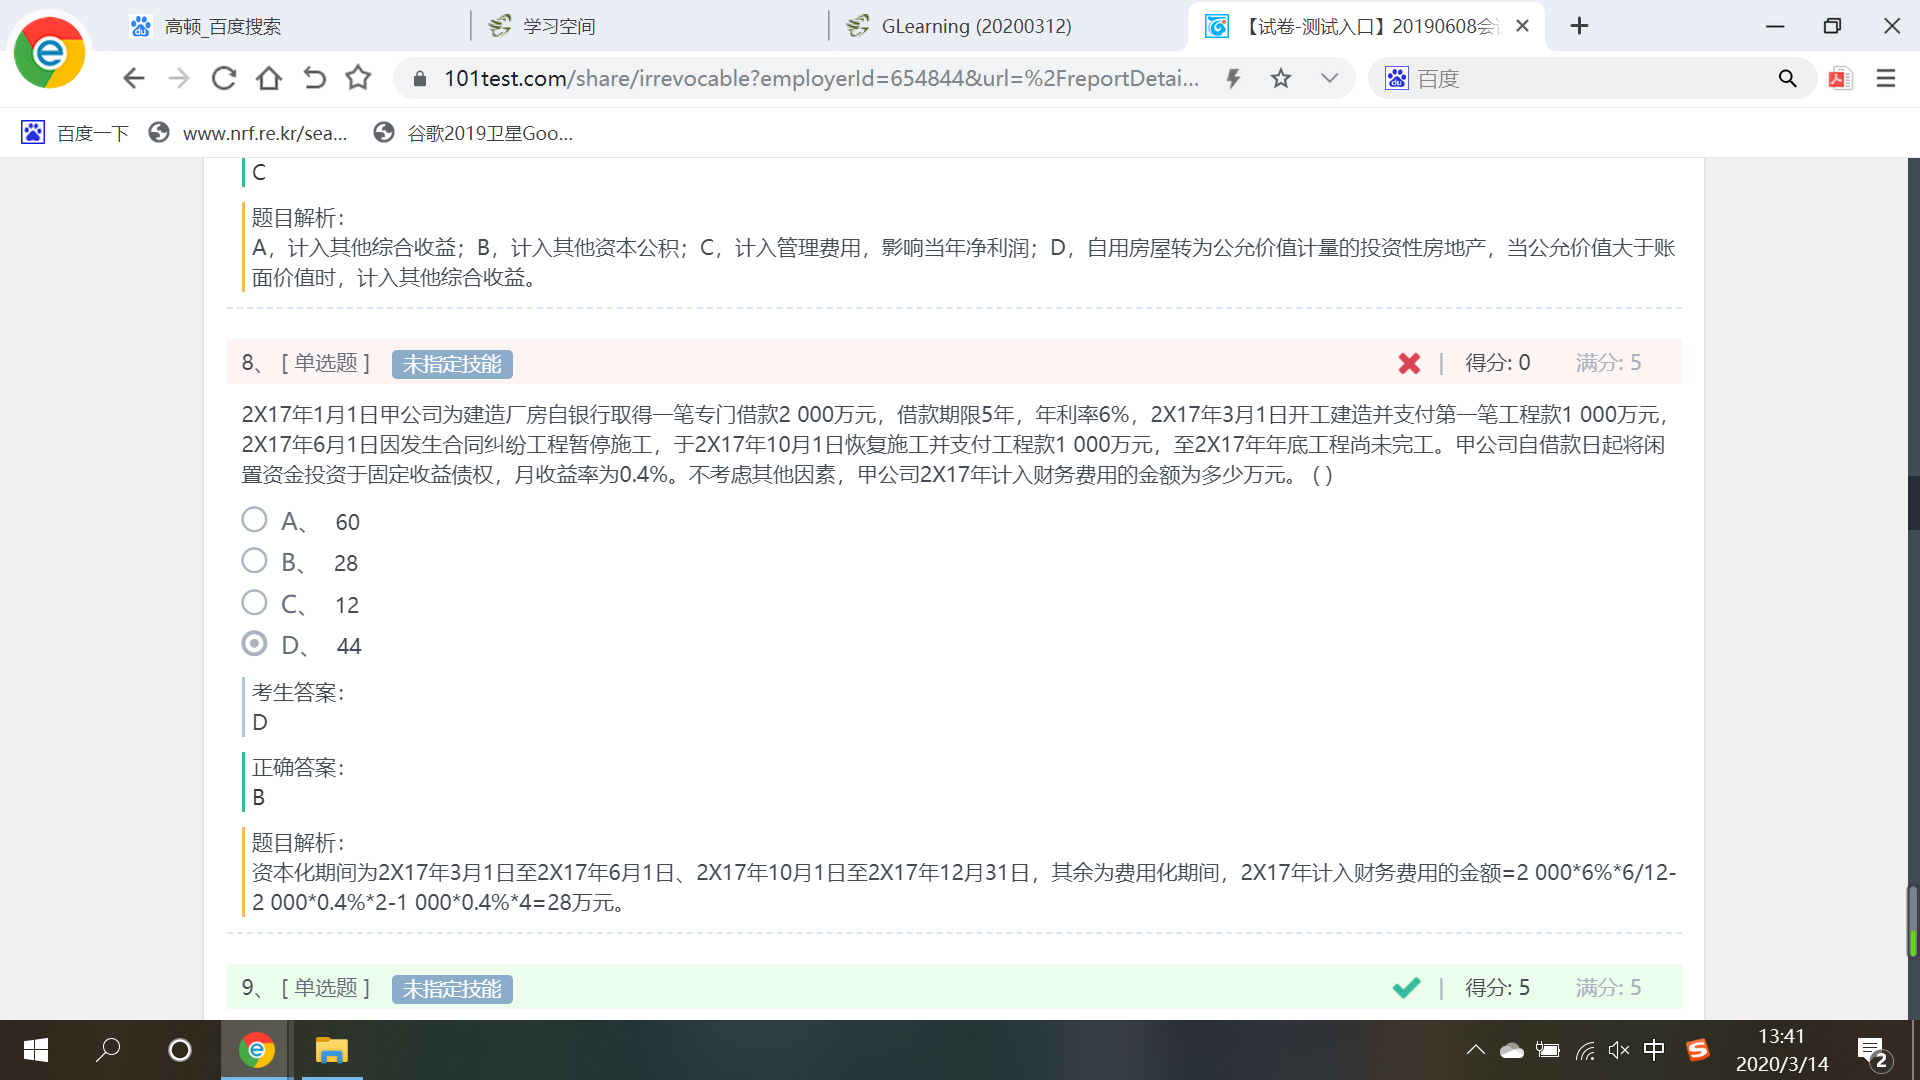Select radio option C 12

[x=254, y=603]
